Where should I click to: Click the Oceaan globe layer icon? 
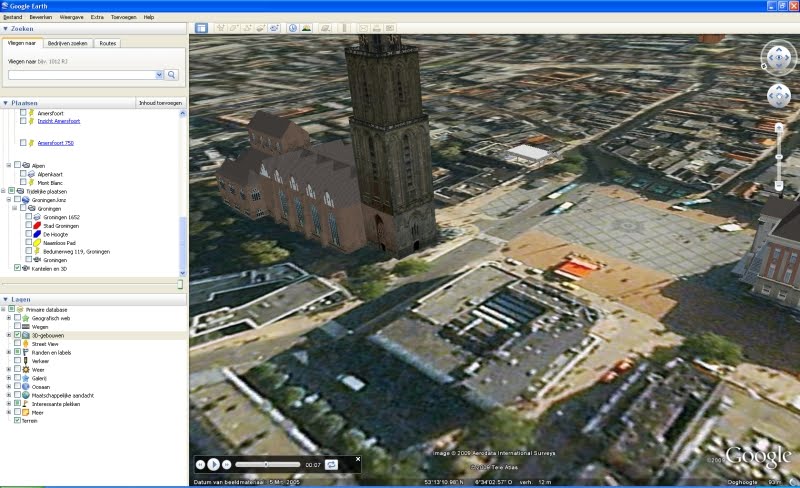[26, 387]
